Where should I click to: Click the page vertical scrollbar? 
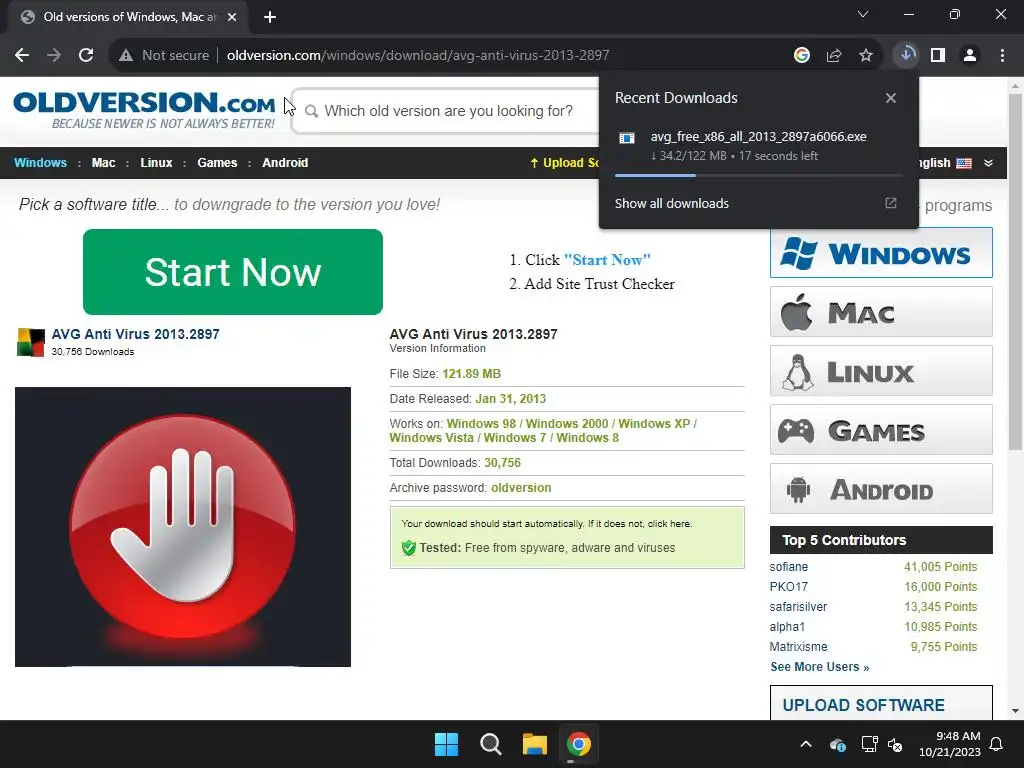(1015, 272)
